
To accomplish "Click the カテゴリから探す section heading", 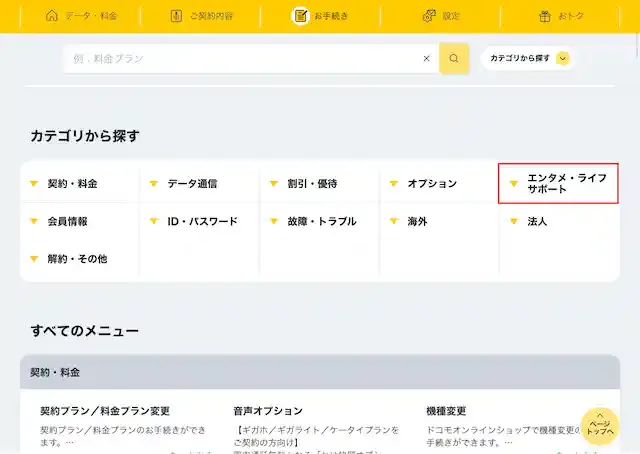I will click(x=85, y=136).
